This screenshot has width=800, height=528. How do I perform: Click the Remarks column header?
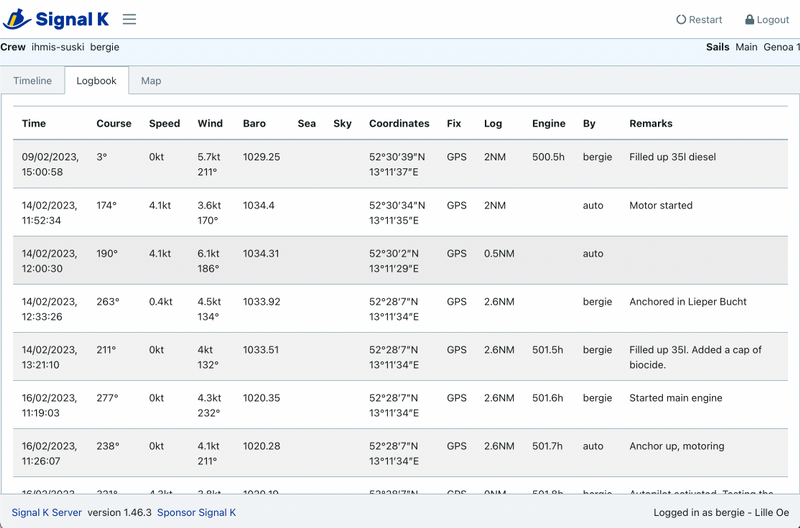point(650,124)
